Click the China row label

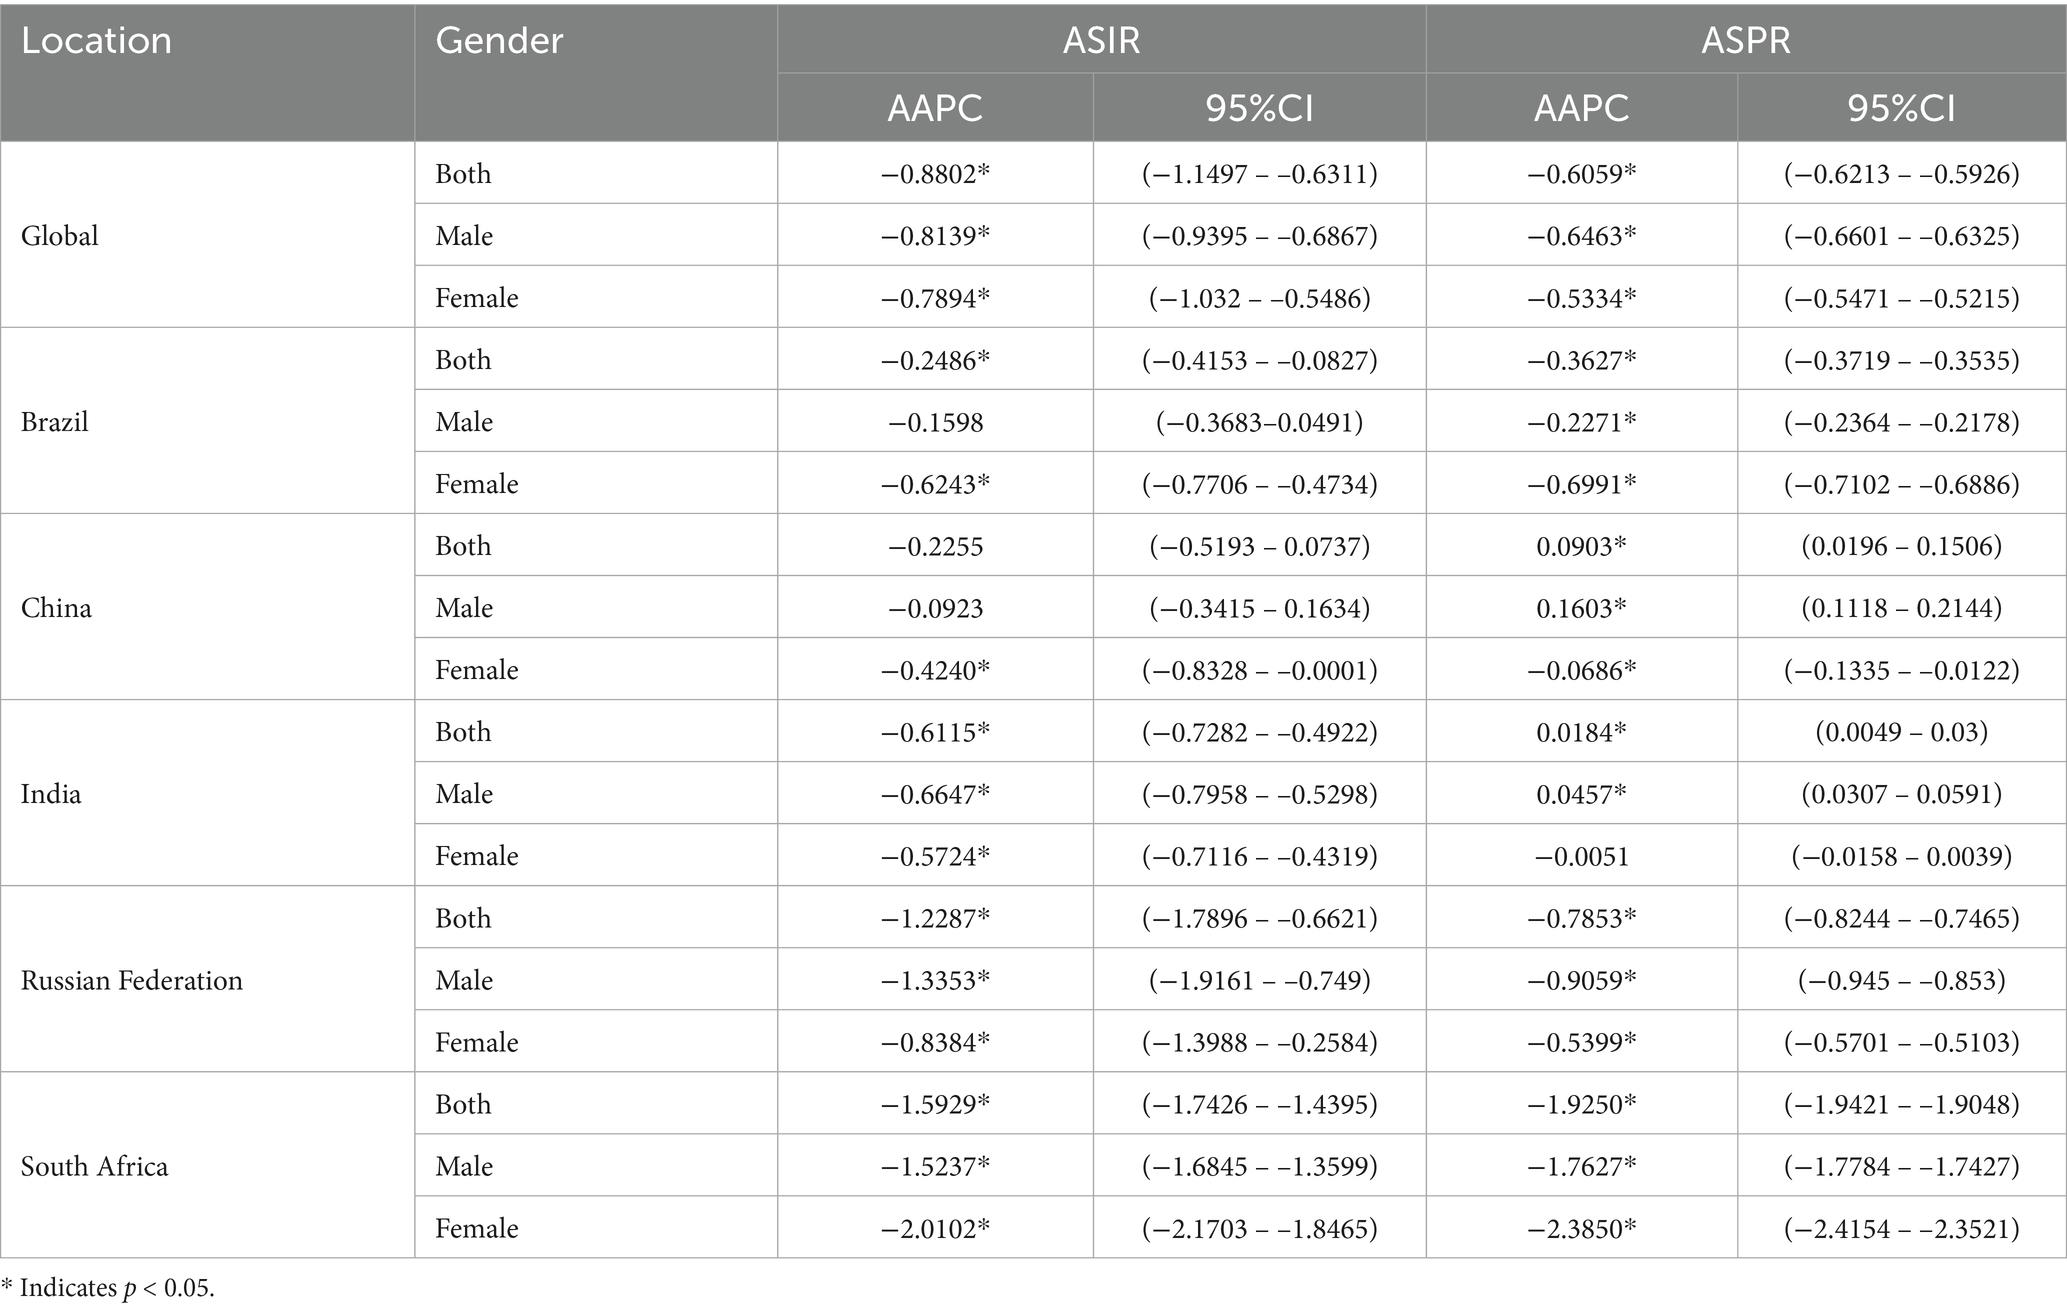coord(56,608)
